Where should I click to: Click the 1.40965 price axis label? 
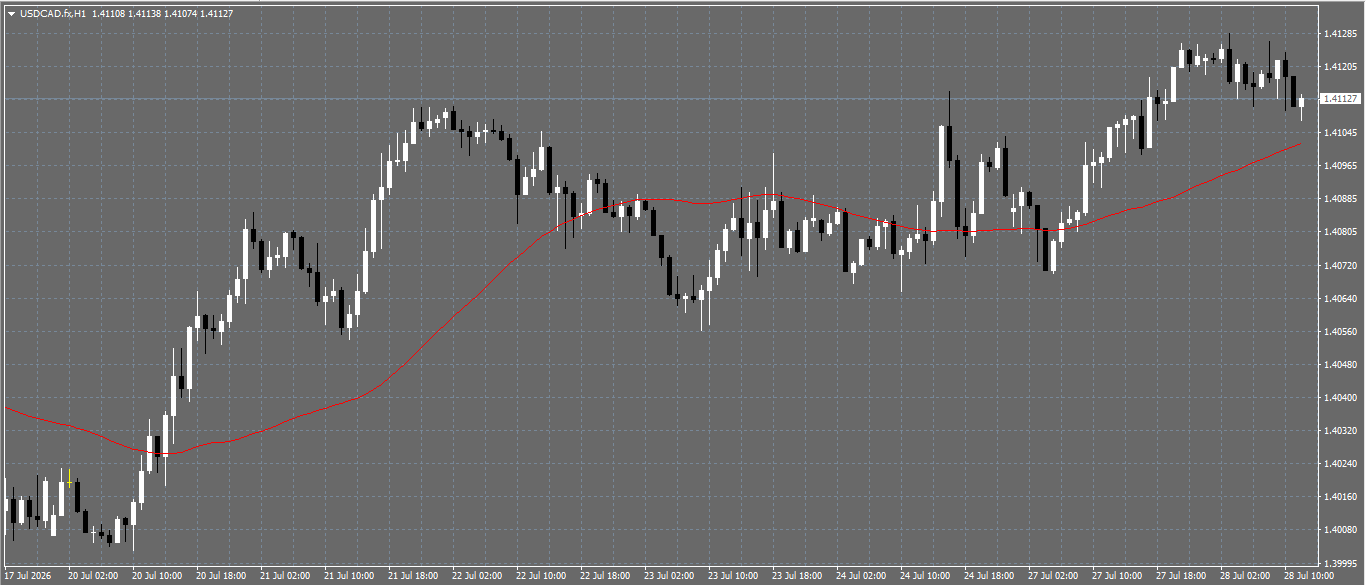(1340, 166)
